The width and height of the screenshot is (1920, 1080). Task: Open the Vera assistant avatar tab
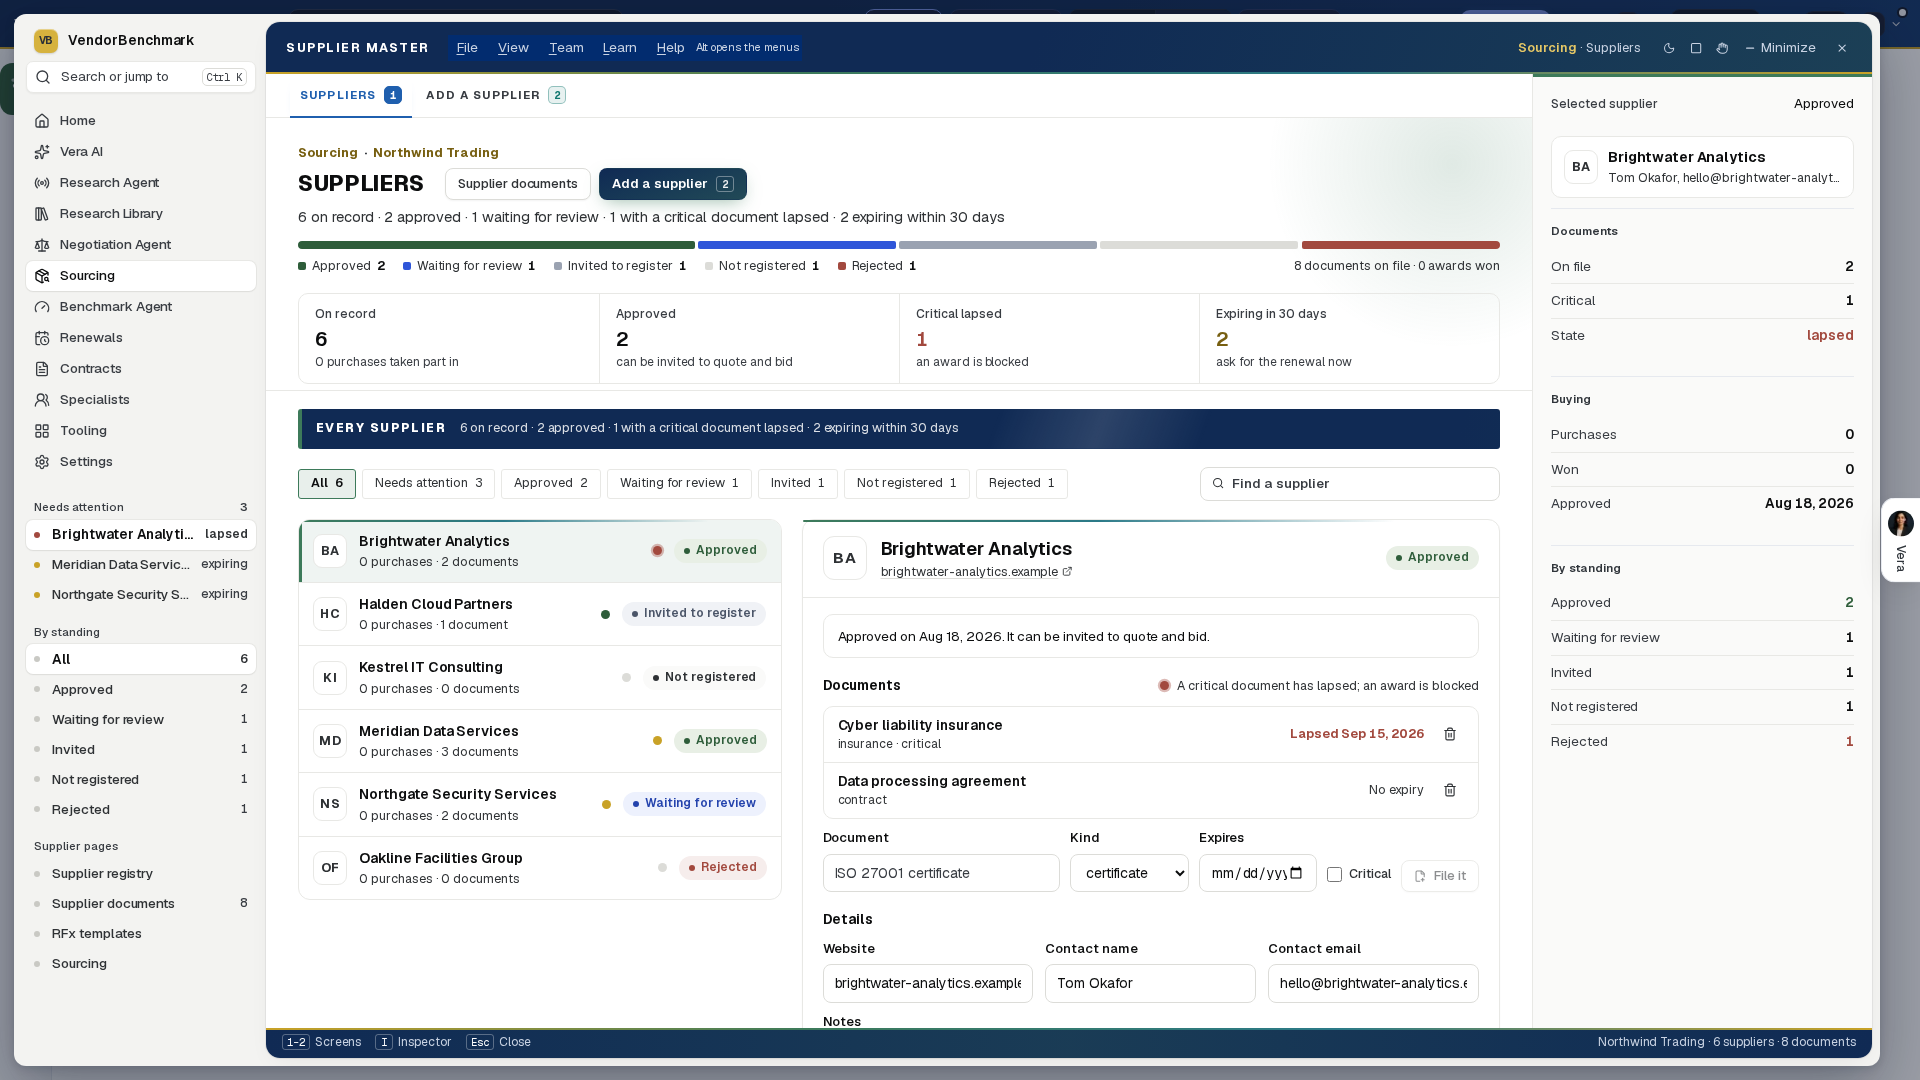click(x=1900, y=540)
